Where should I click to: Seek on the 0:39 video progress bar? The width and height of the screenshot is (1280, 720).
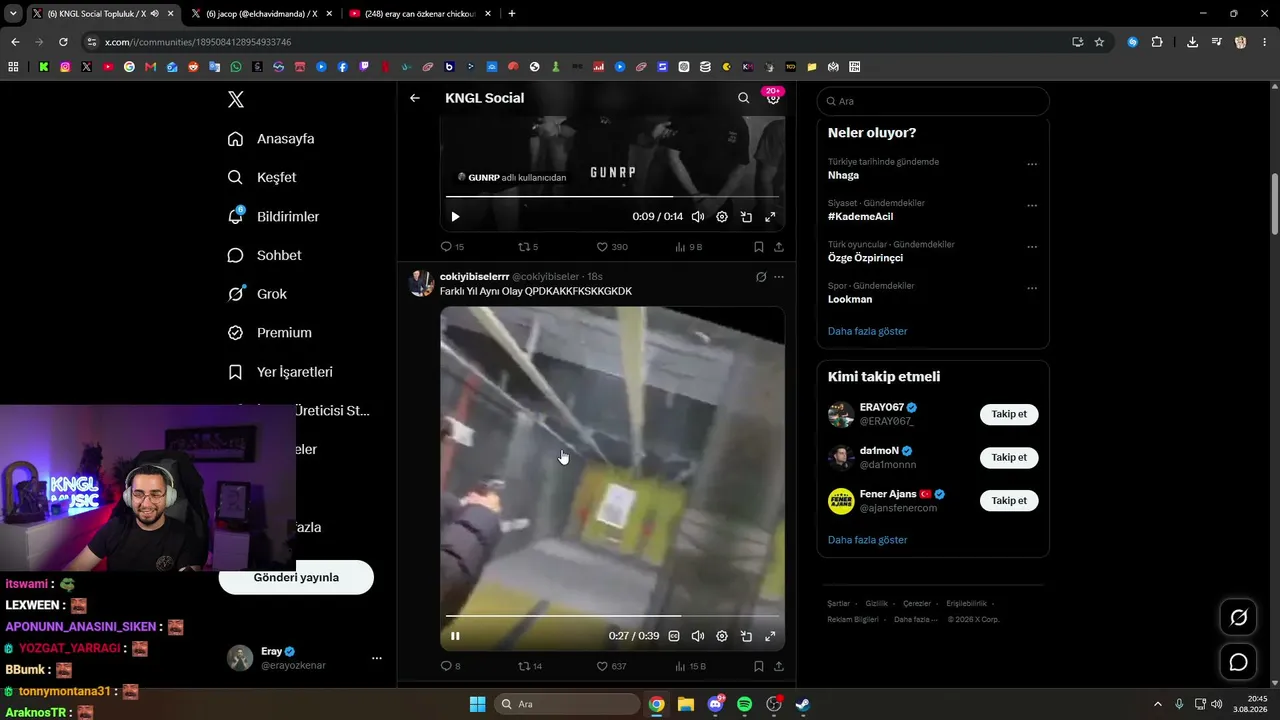point(612,616)
